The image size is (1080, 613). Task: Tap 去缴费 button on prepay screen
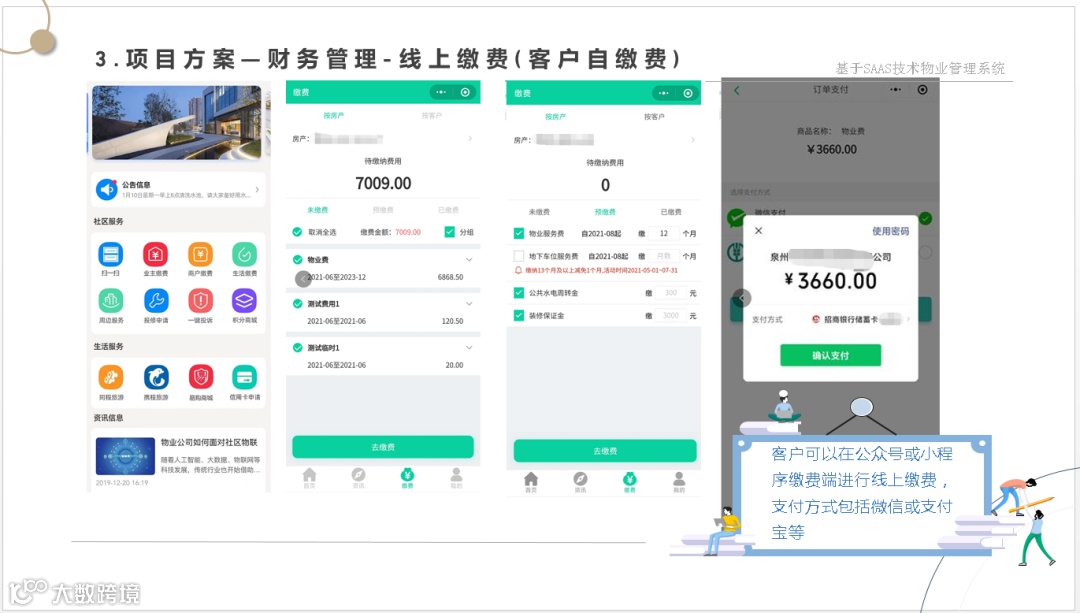click(605, 451)
